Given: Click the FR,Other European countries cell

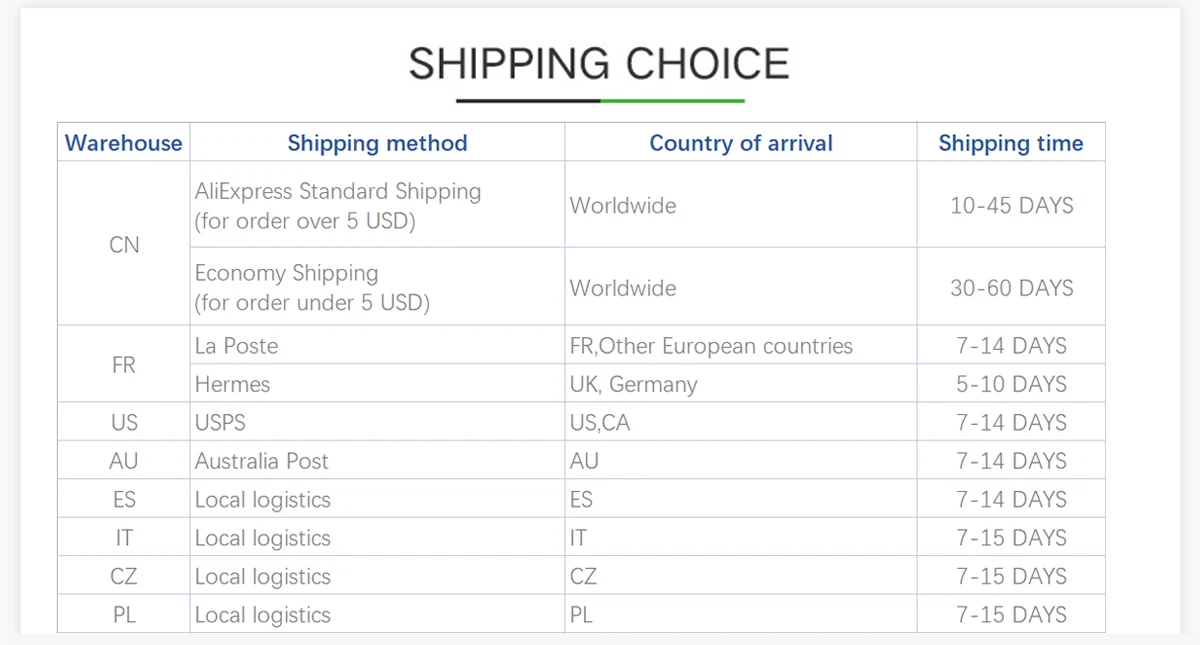Looking at the screenshot, I should (711, 346).
